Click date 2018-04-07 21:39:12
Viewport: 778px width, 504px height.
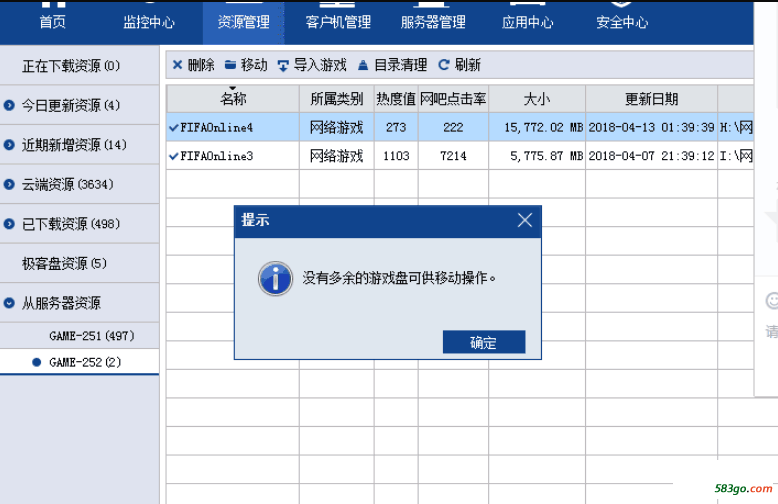click(651, 156)
